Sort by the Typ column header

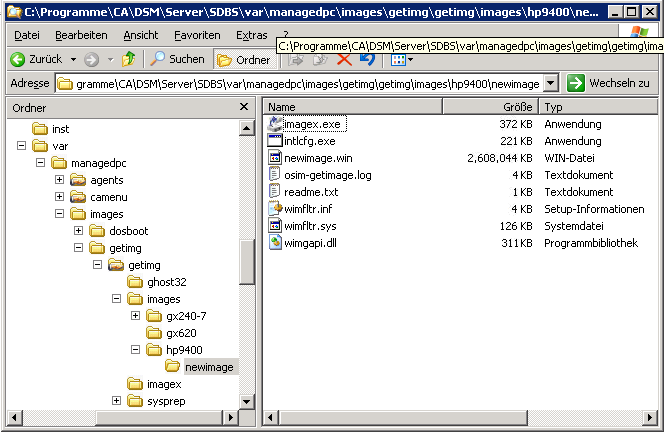coord(598,107)
